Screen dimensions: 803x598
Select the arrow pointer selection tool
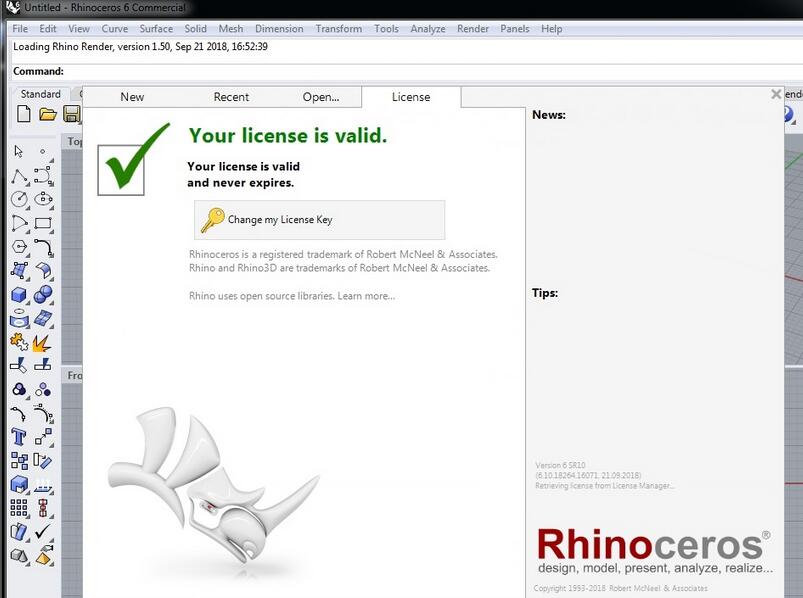19,152
